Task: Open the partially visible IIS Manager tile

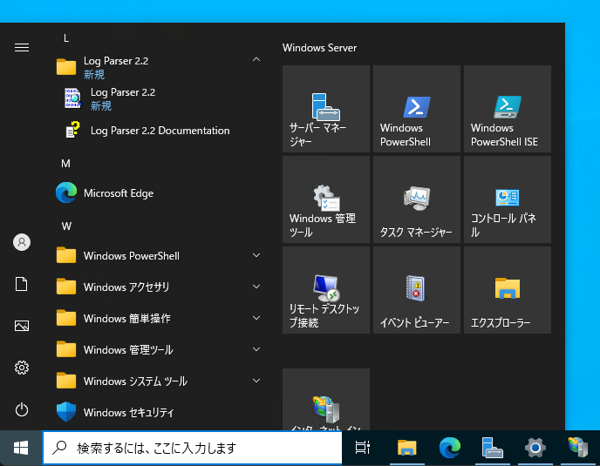Action: point(326,399)
